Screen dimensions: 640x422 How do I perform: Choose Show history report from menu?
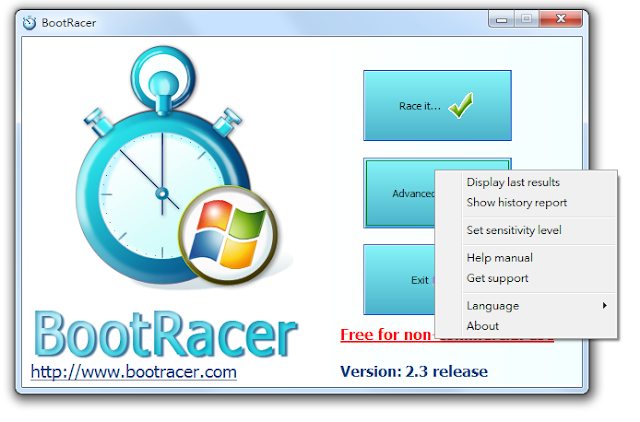click(x=526, y=202)
